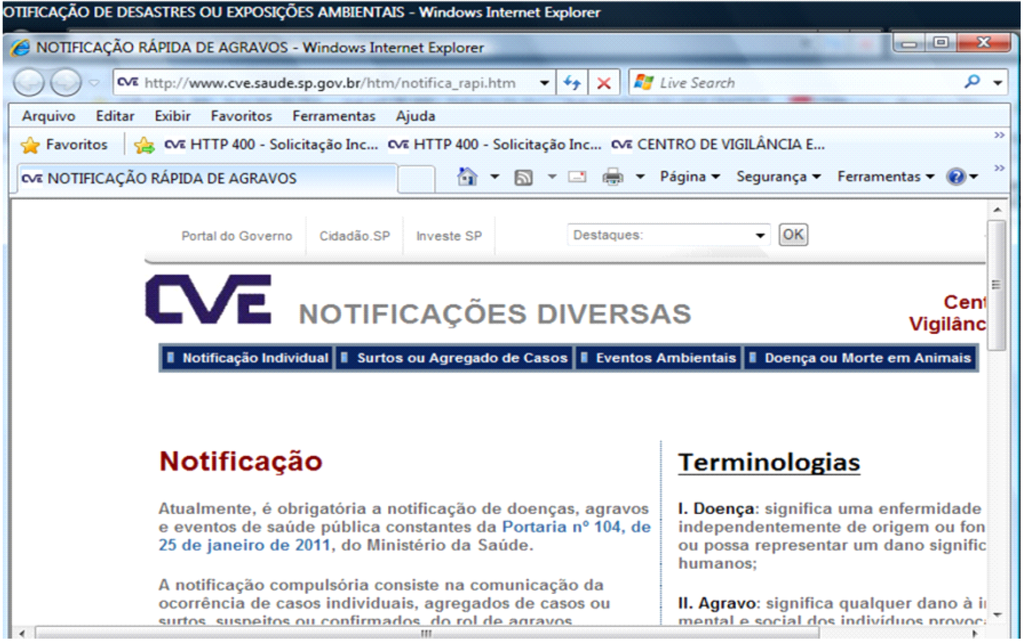Click the Refresh icon beside the address bar

click(572, 83)
